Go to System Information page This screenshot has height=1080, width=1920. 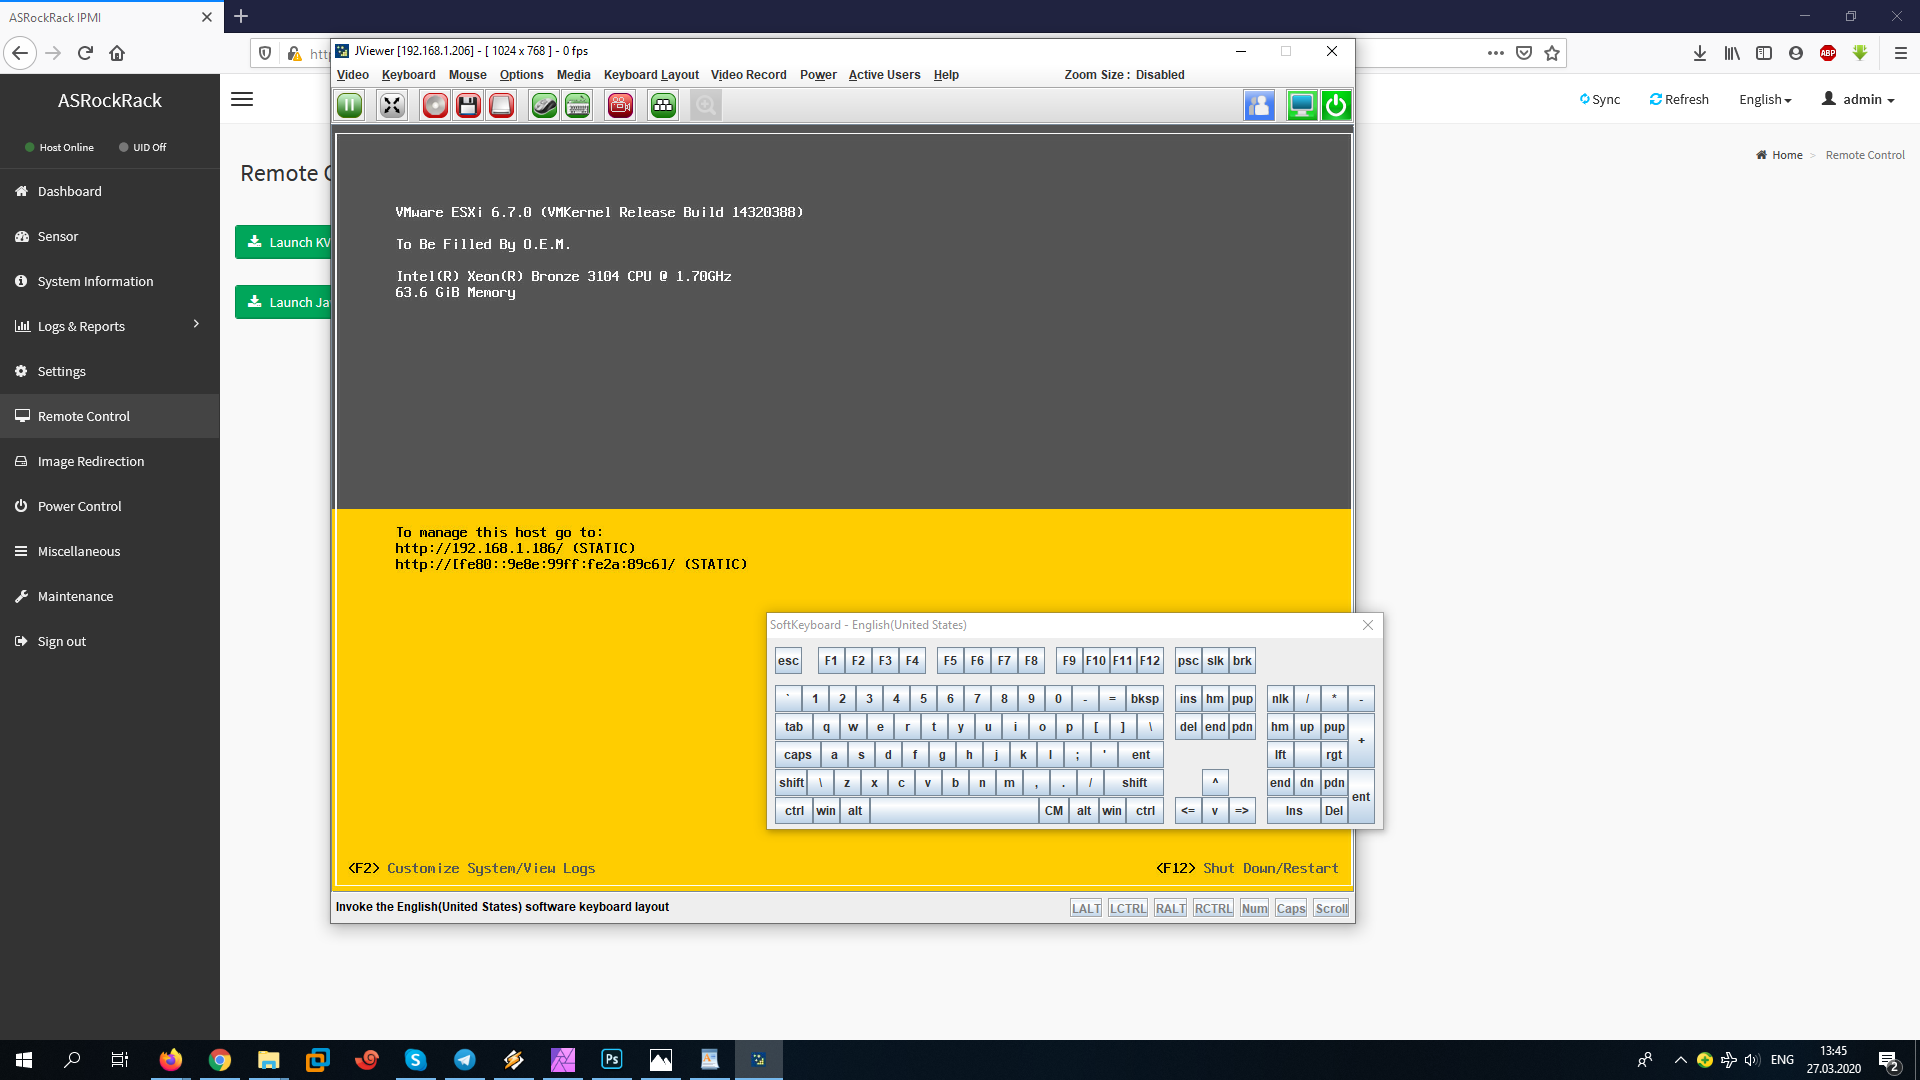pyautogui.click(x=110, y=281)
